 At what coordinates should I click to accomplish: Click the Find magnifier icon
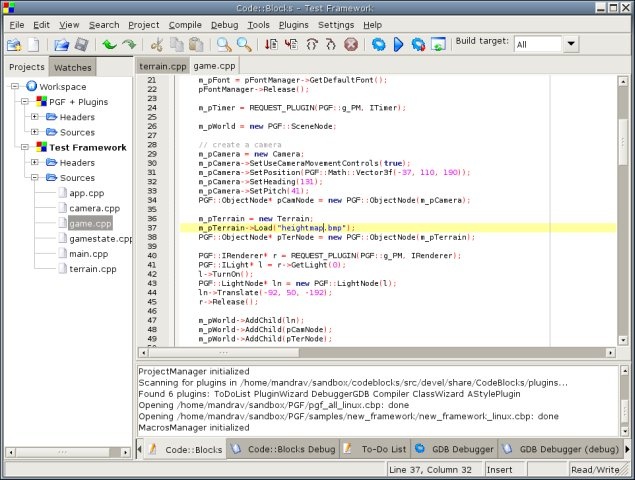(x=224, y=45)
